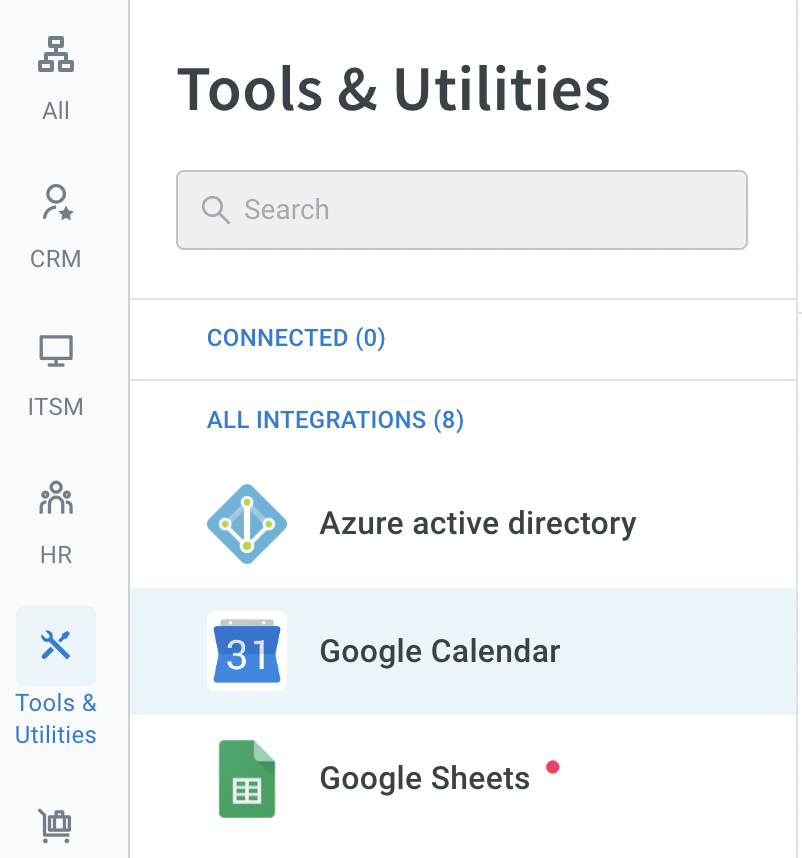Open the Google Sheets integration
Viewport: 802px width, 858px height.
[x=463, y=779]
